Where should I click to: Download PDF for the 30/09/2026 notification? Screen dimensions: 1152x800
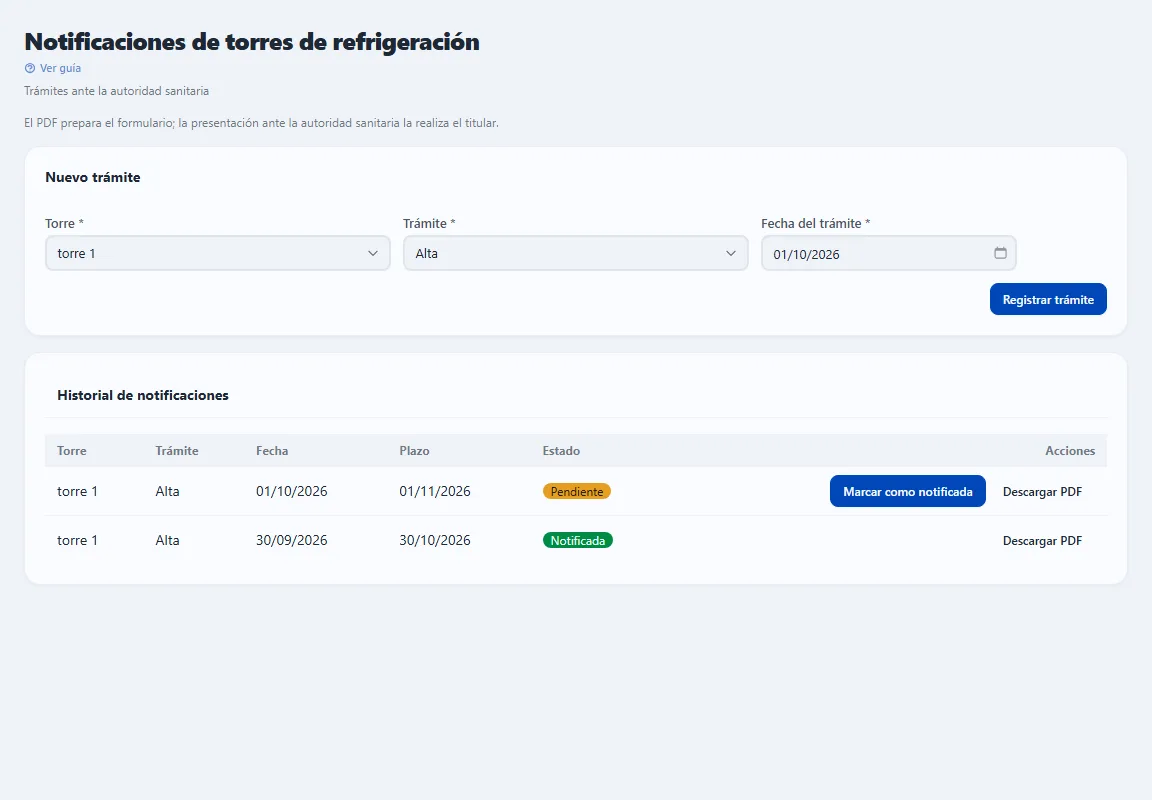pos(1042,541)
